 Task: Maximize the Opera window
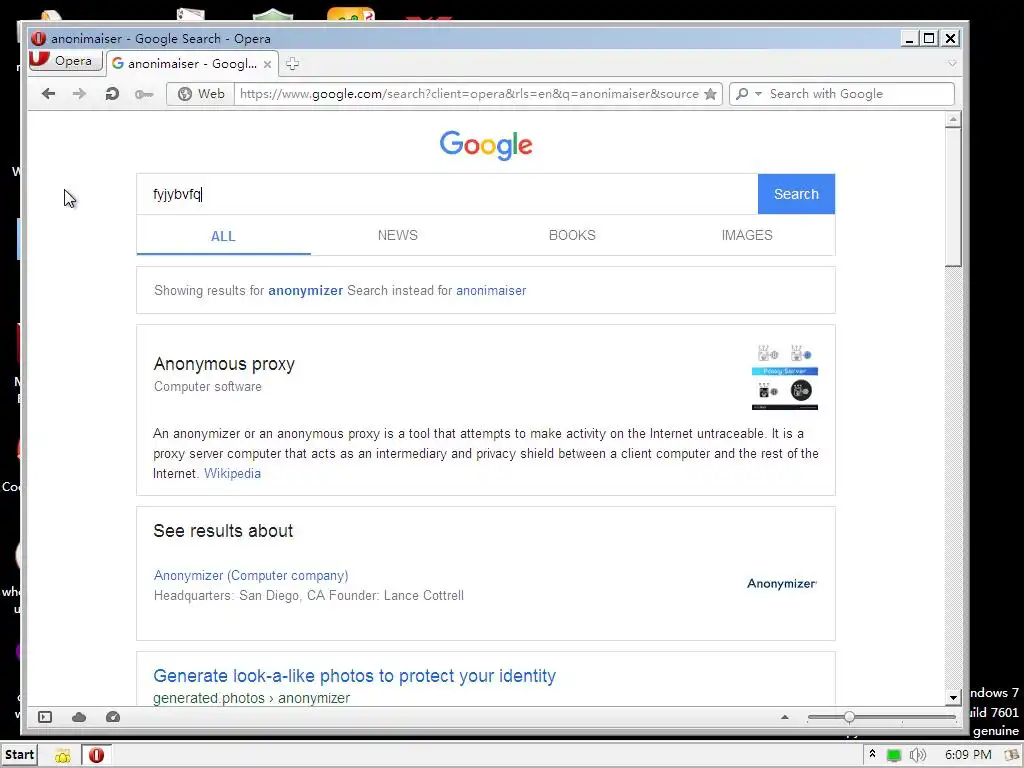(x=929, y=39)
